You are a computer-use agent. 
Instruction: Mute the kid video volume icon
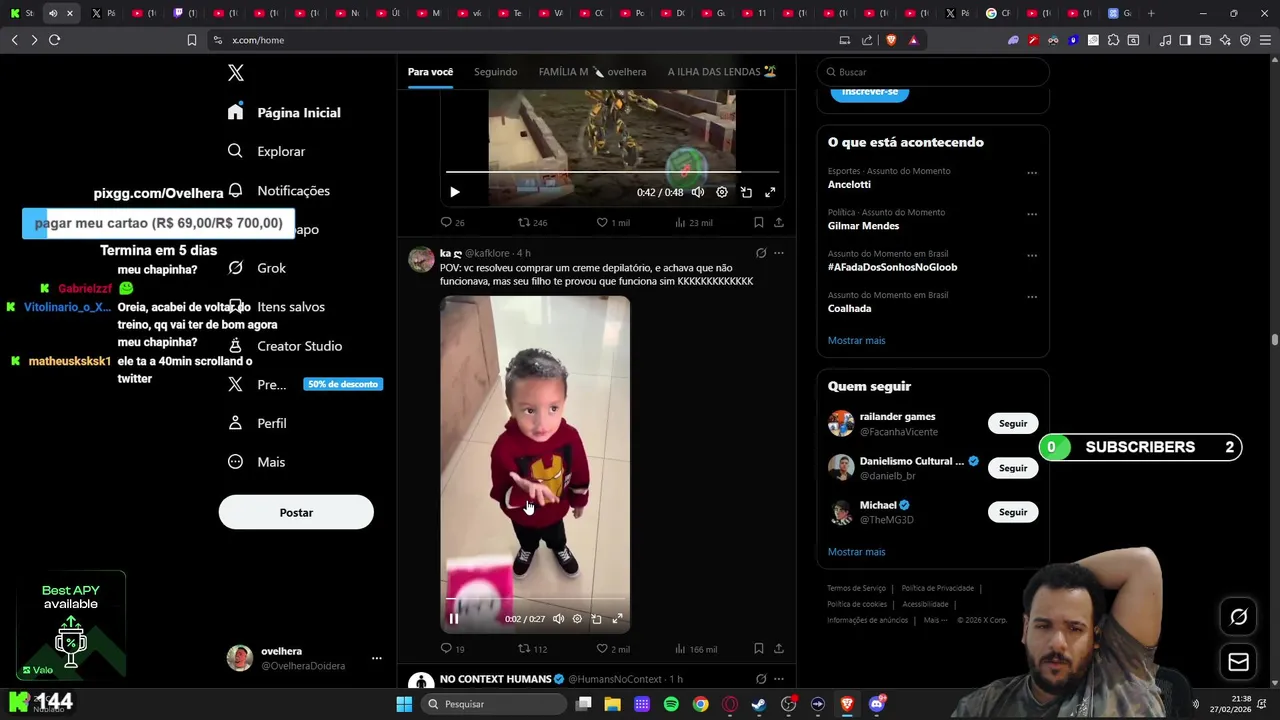click(x=558, y=619)
